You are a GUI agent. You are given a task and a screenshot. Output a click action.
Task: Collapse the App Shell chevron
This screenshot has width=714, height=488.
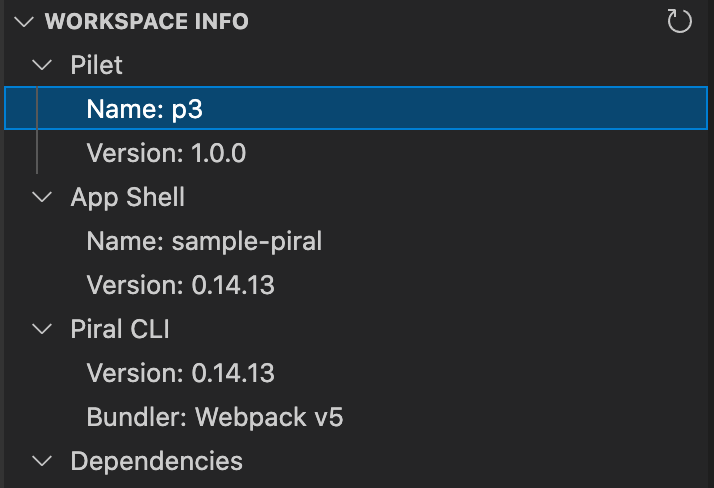42,197
